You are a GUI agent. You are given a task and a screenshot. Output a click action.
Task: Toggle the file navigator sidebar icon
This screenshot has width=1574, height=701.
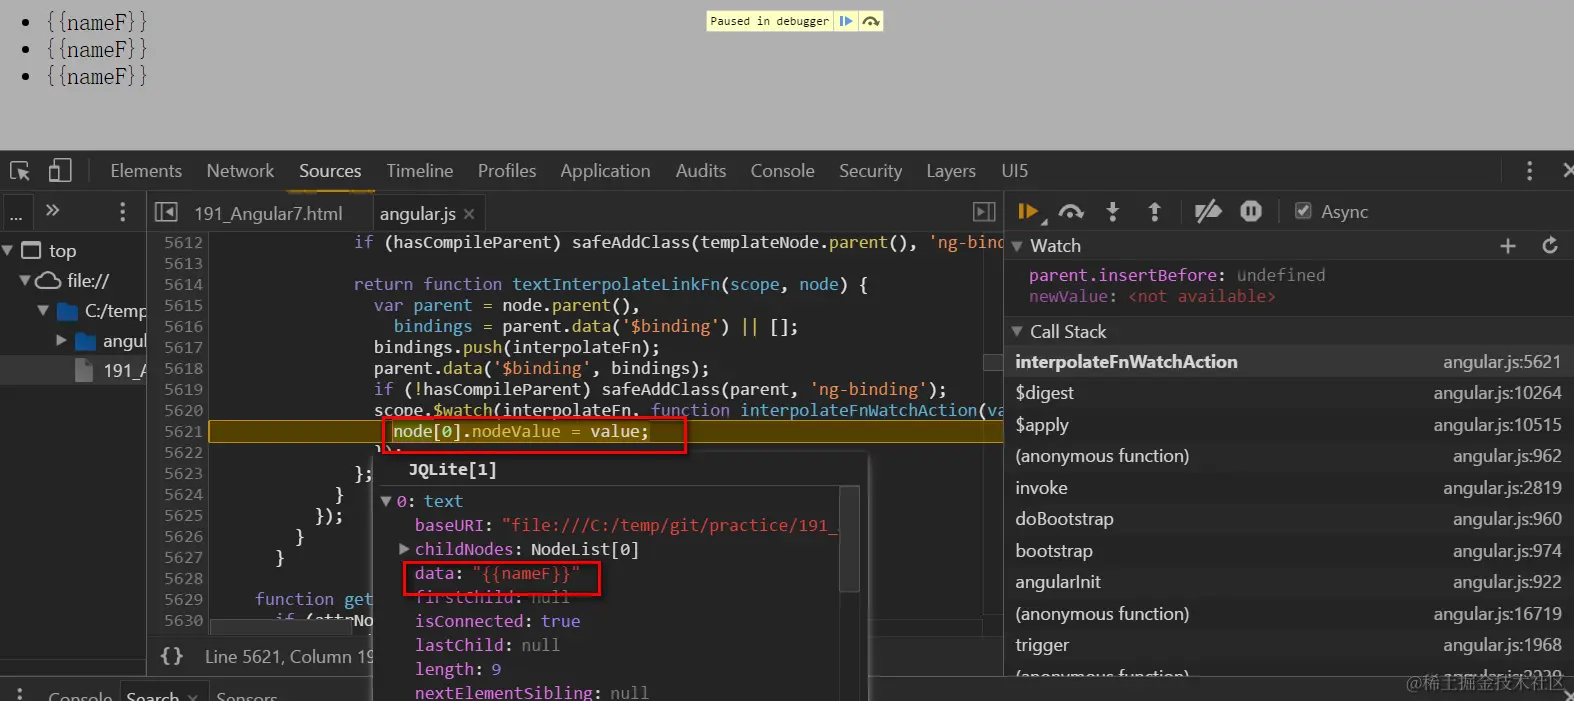pos(167,212)
